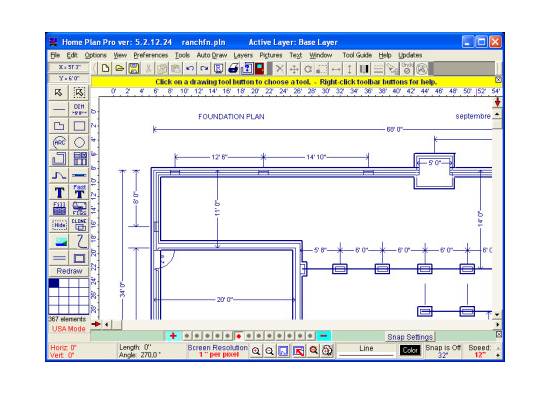The height and width of the screenshot is (394, 550).
Task: Click the Undo arrow icon
Action: point(190,68)
